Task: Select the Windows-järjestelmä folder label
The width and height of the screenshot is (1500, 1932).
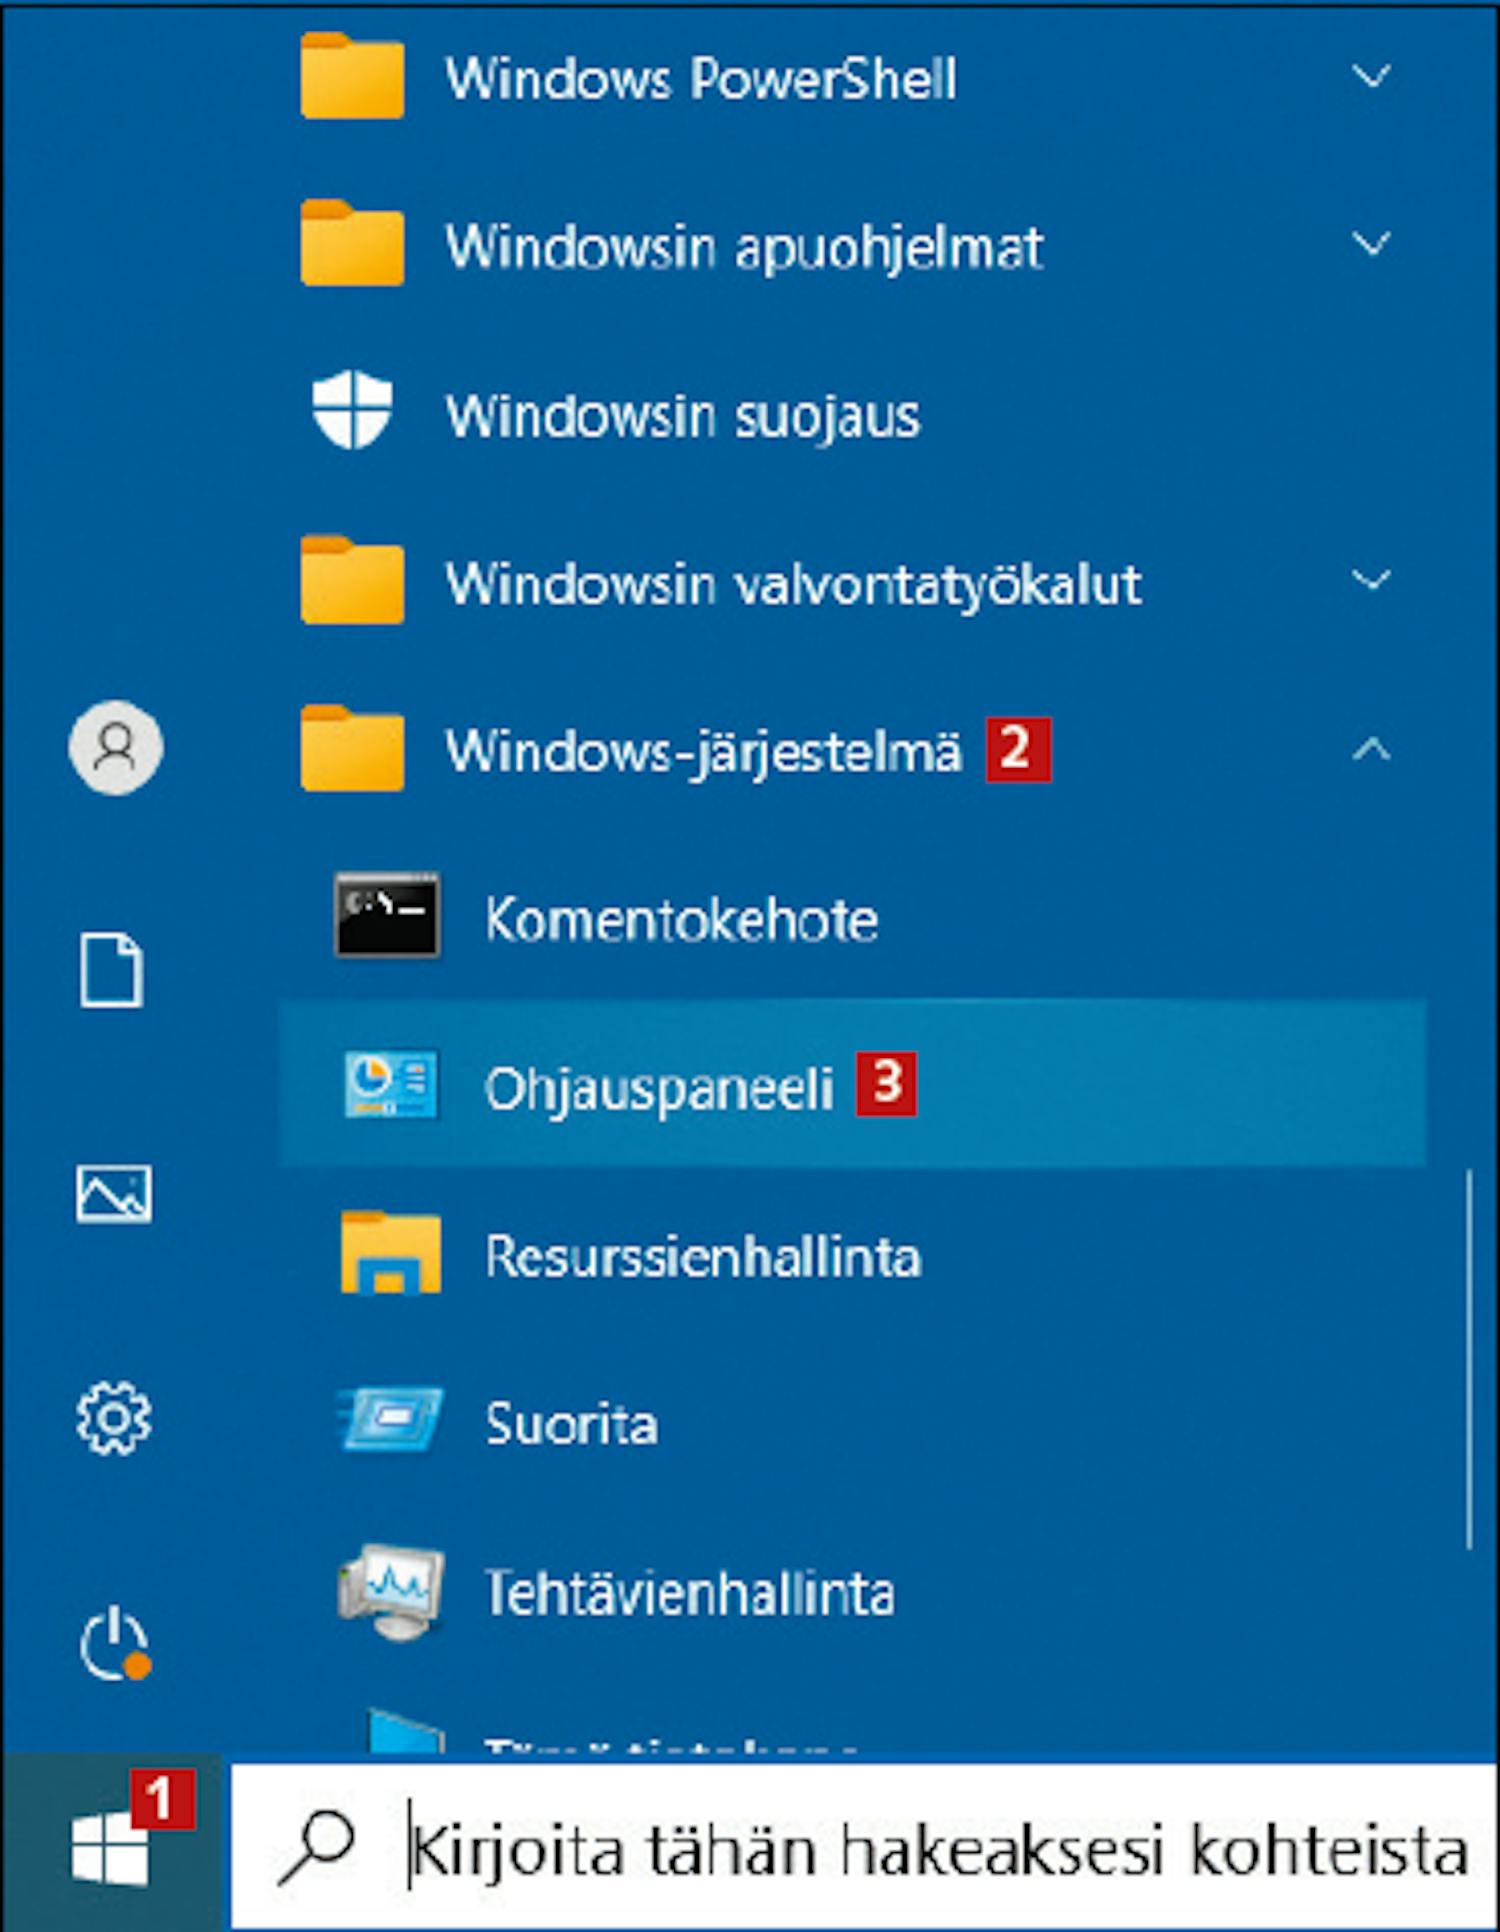Action: tap(702, 750)
